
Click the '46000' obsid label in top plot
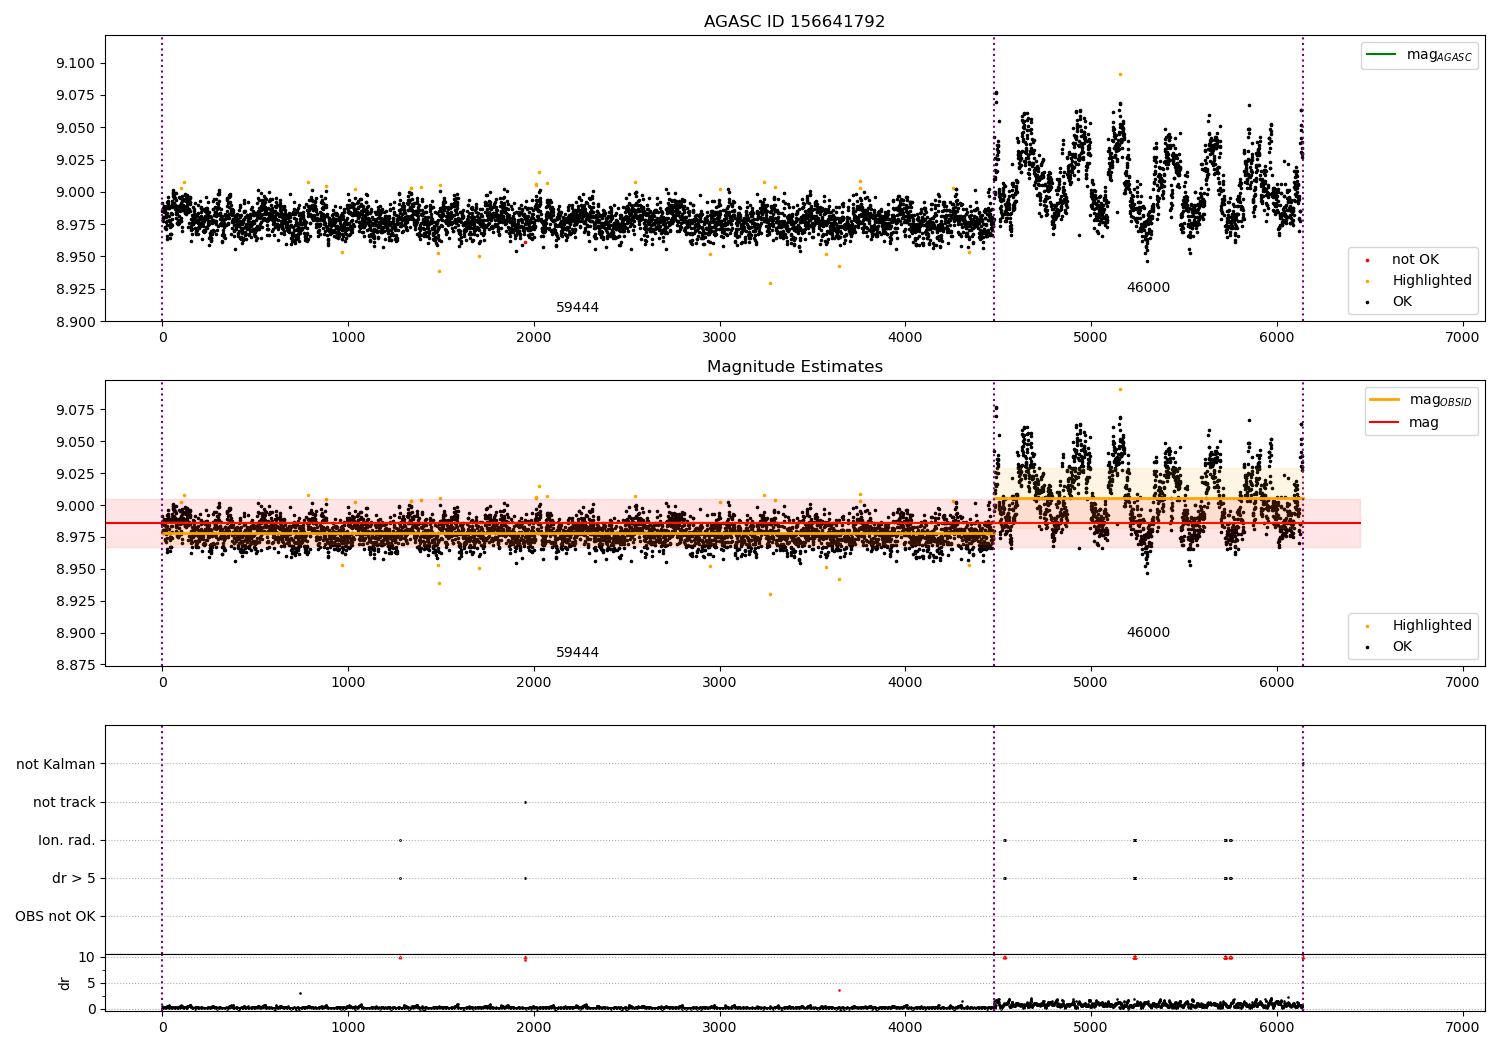1148,287
